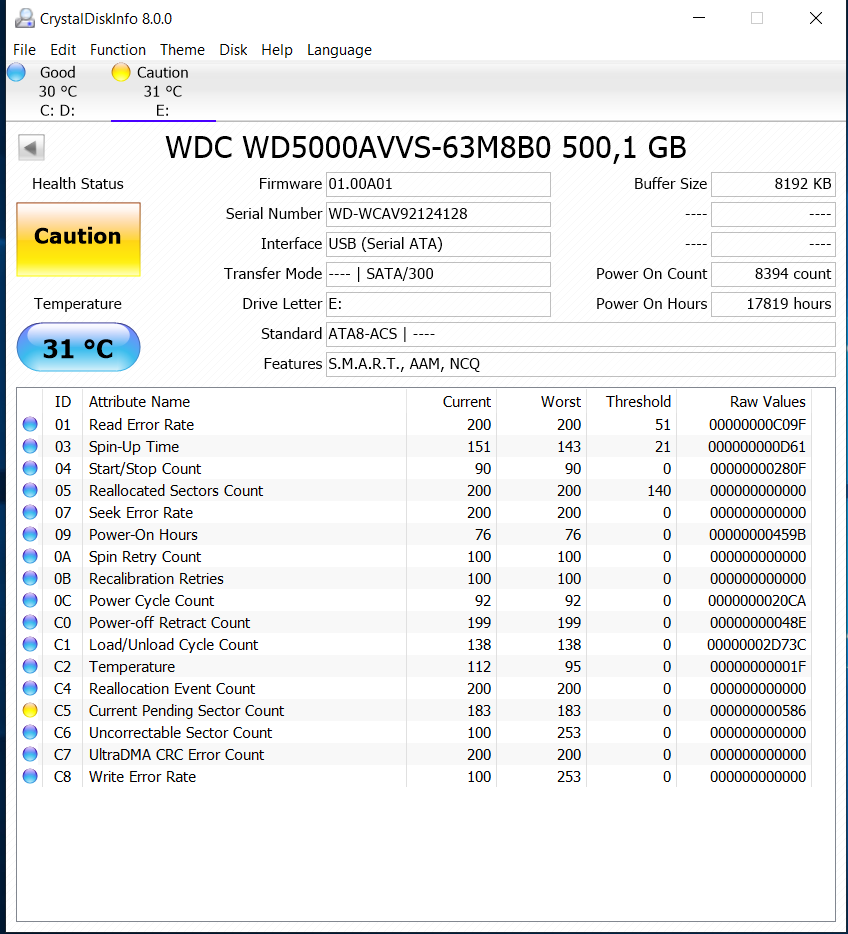
Task: Click the status orb for Reallocated Sectors Count
Action: [30, 490]
